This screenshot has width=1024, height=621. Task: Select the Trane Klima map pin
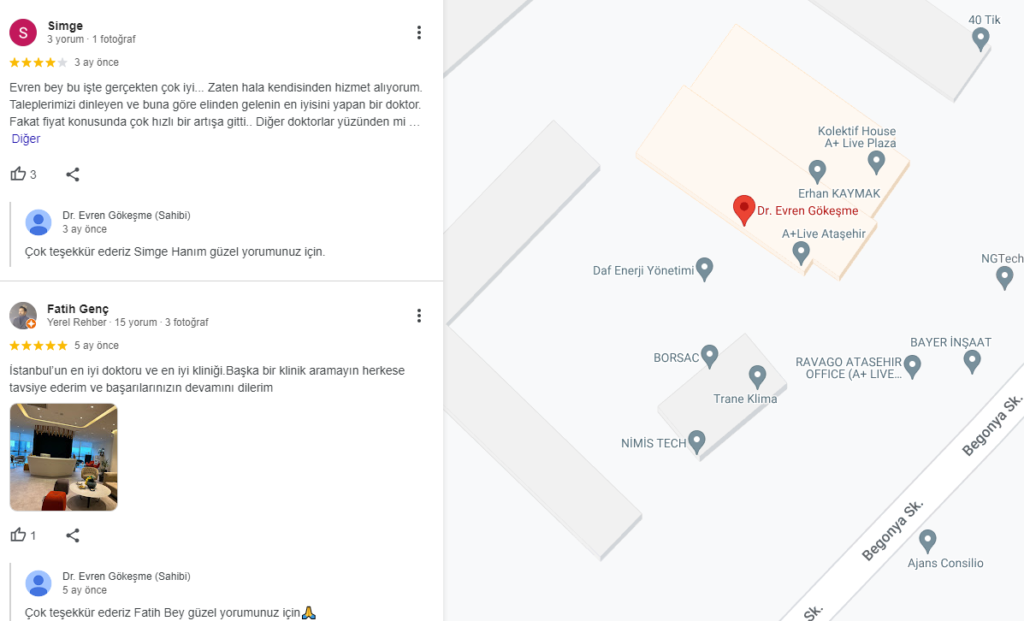pyautogui.click(x=757, y=377)
